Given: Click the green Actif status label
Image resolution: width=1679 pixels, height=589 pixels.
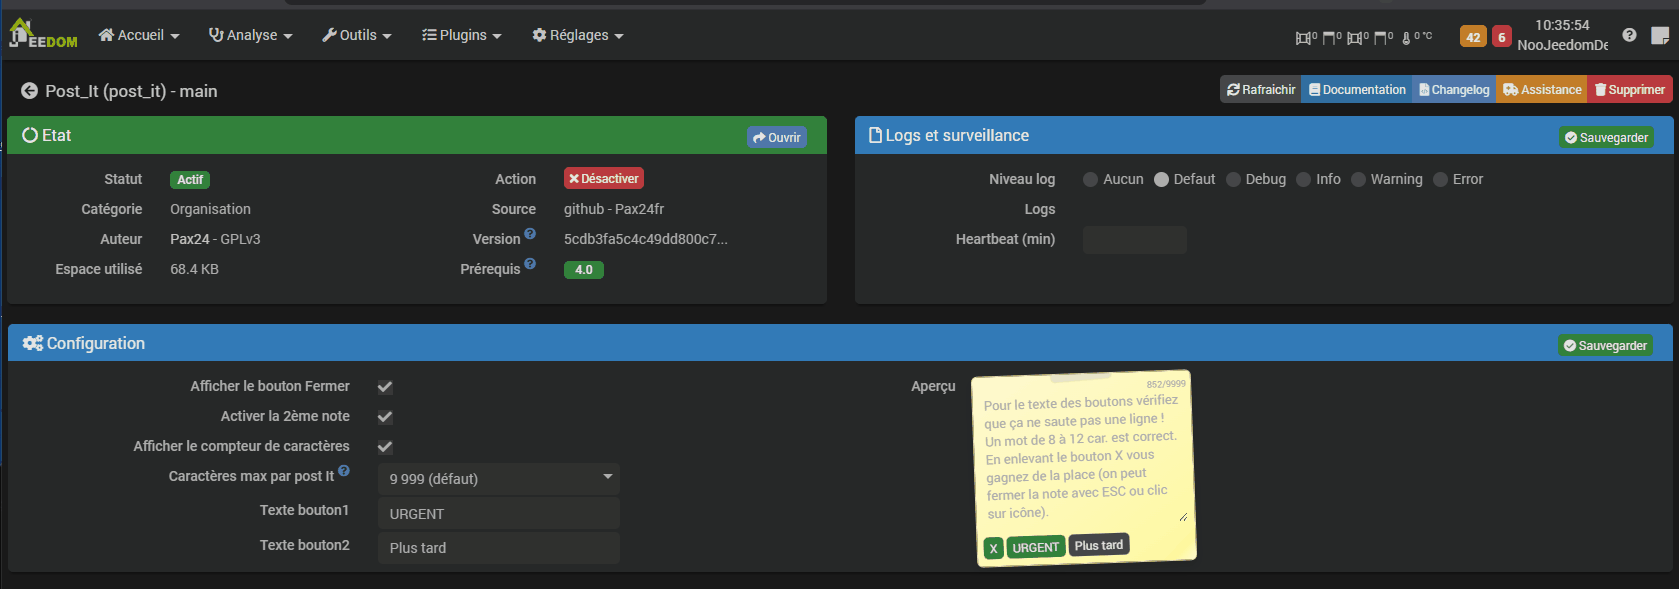Looking at the screenshot, I should pyautogui.click(x=190, y=180).
